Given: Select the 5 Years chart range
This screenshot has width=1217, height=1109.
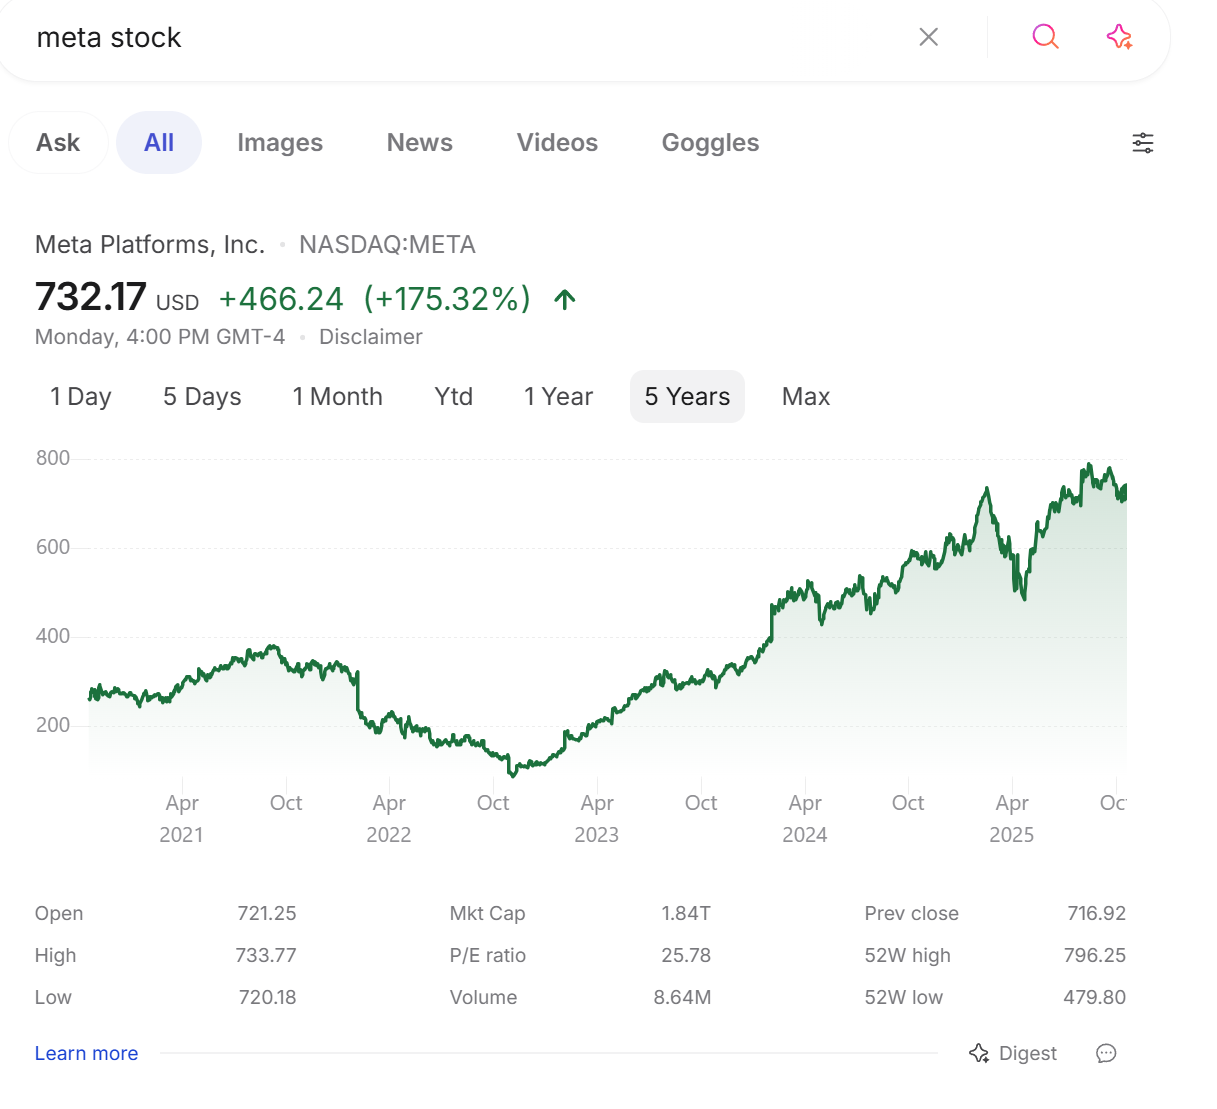Looking at the screenshot, I should [x=687, y=397].
